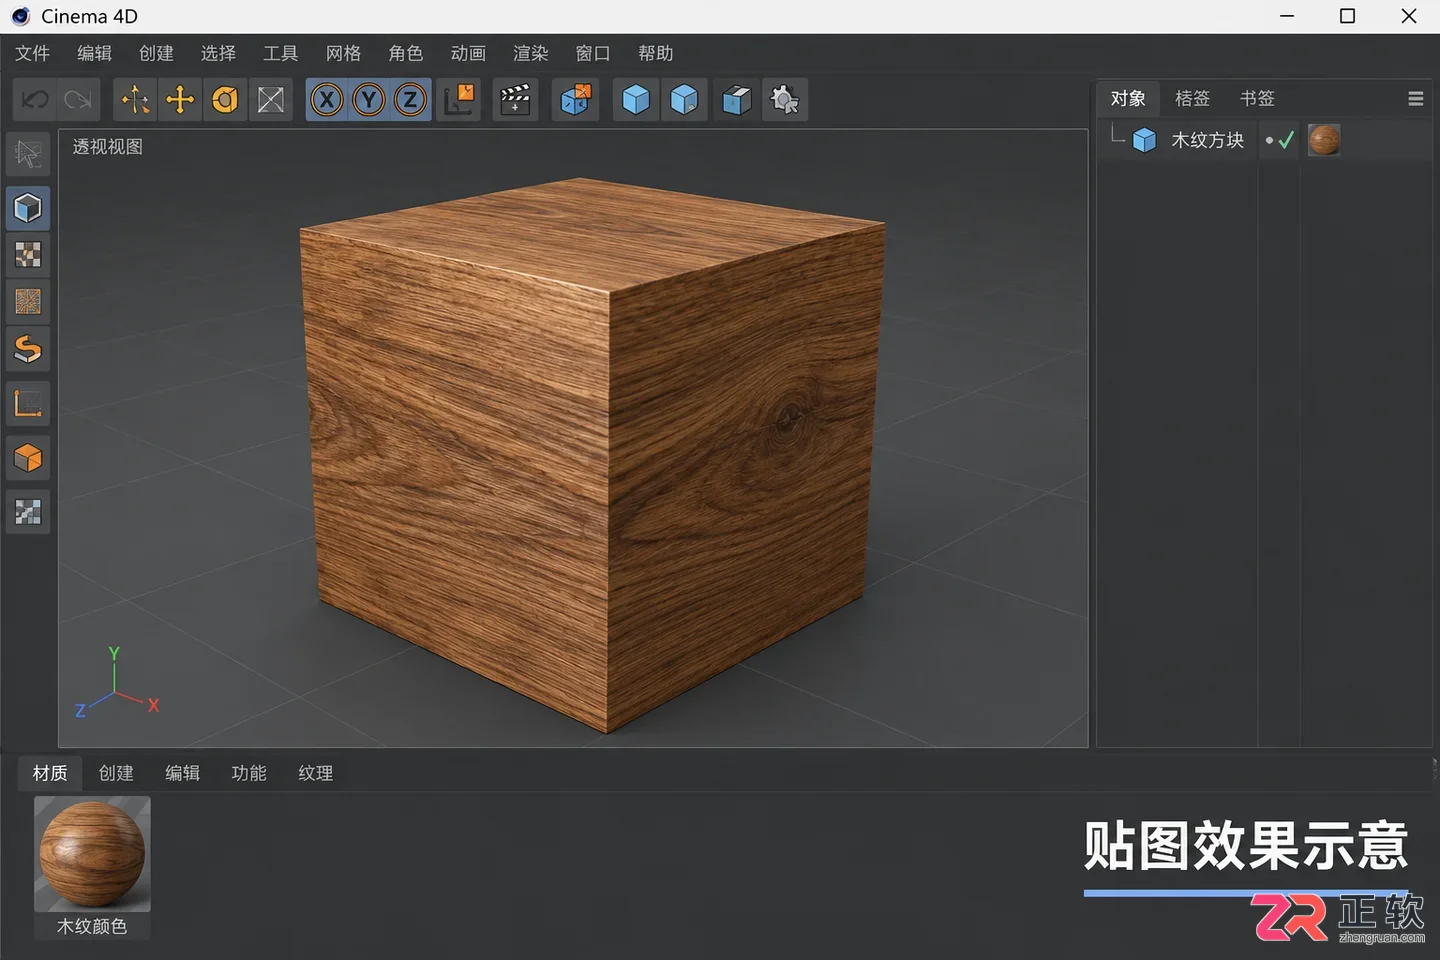Click the wood texture mode icon in sidebar

point(28,302)
